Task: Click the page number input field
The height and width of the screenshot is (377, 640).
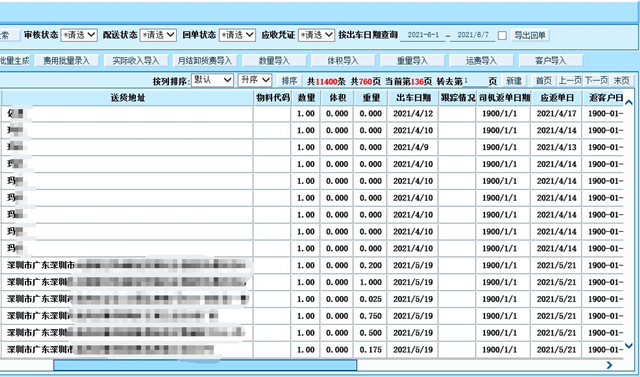Action: (x=475, y=81)
